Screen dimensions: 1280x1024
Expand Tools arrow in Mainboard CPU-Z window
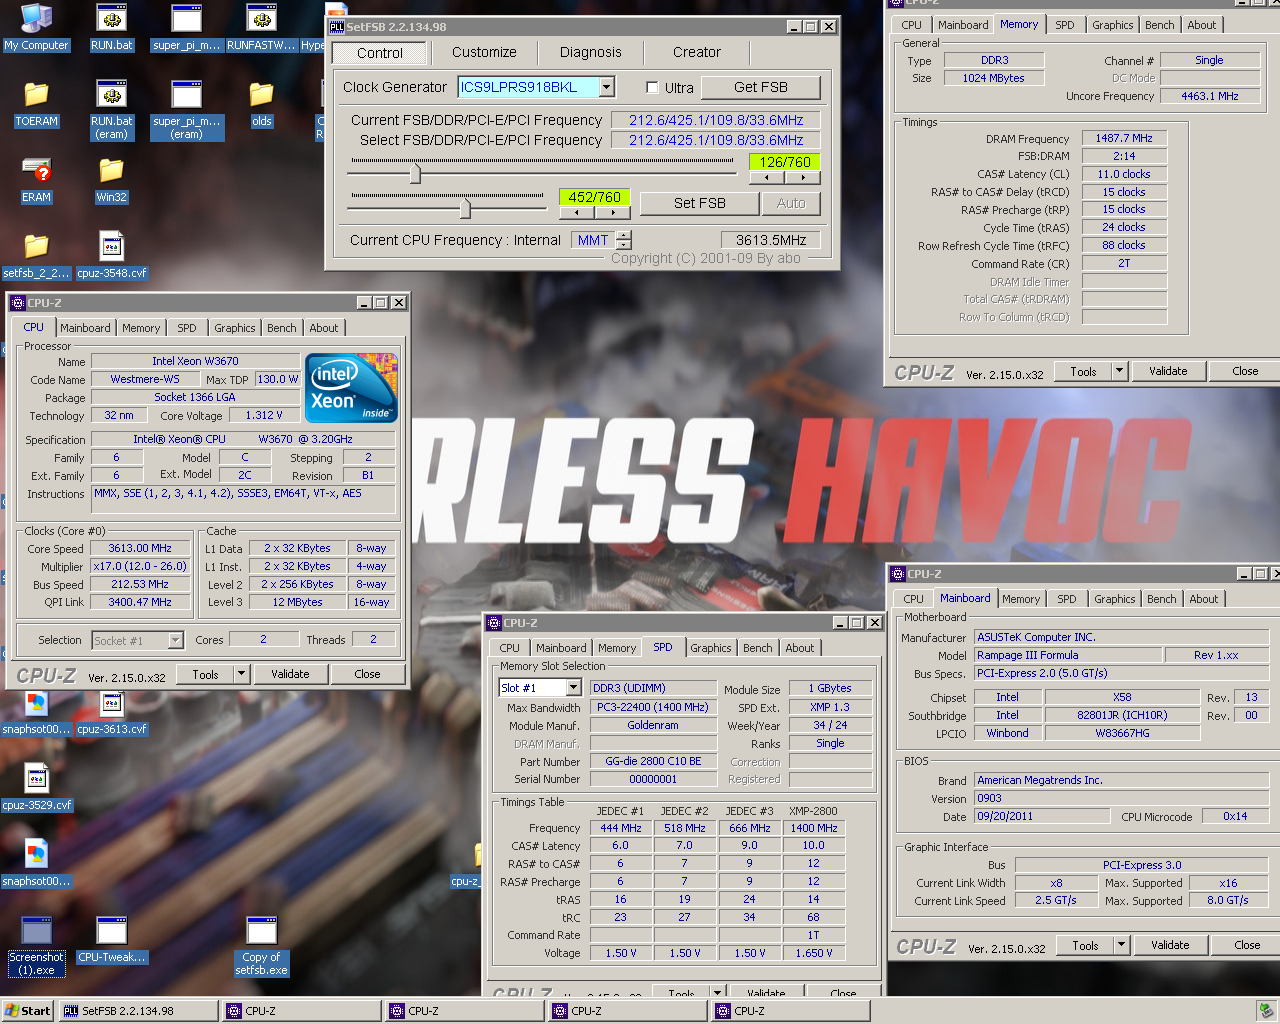tap(1121, 945)
